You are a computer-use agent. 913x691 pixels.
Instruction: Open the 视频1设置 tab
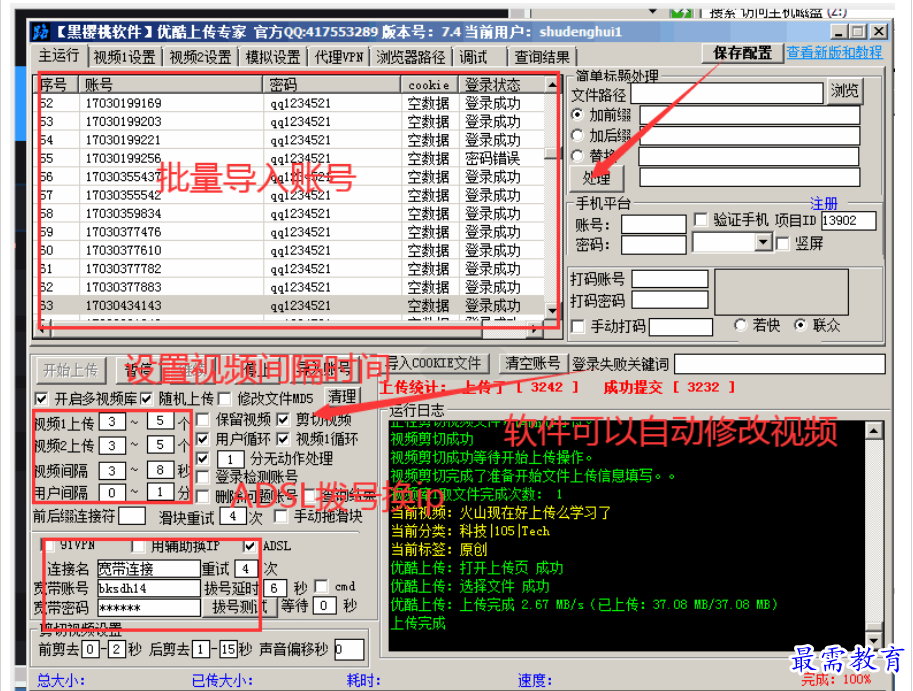pyautogui.click(x=125, y=57)
